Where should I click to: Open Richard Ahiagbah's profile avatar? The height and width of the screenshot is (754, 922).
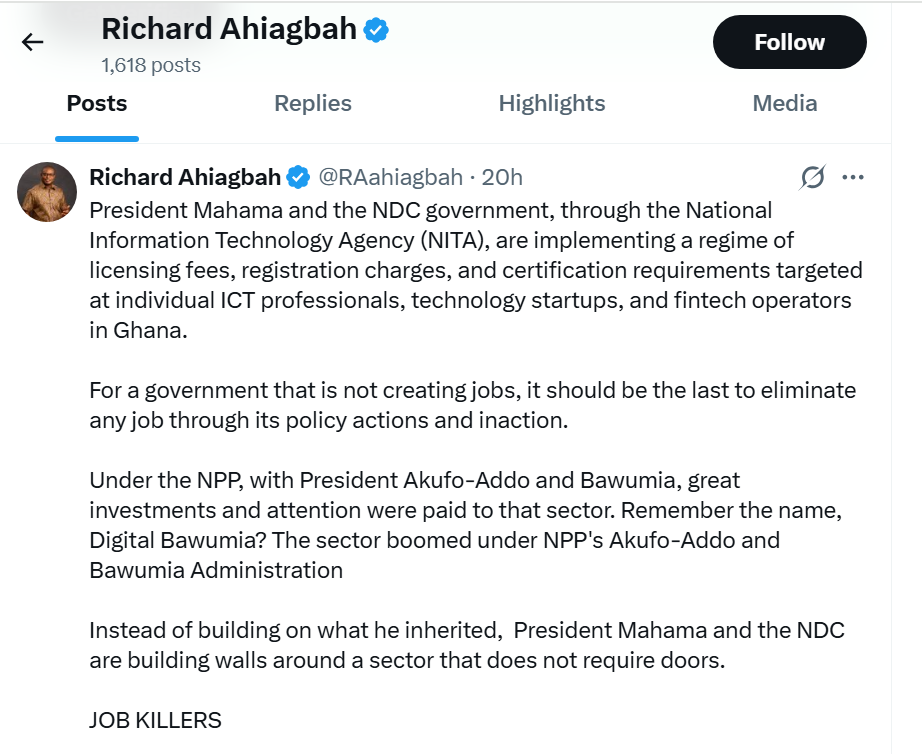point(47,192)
